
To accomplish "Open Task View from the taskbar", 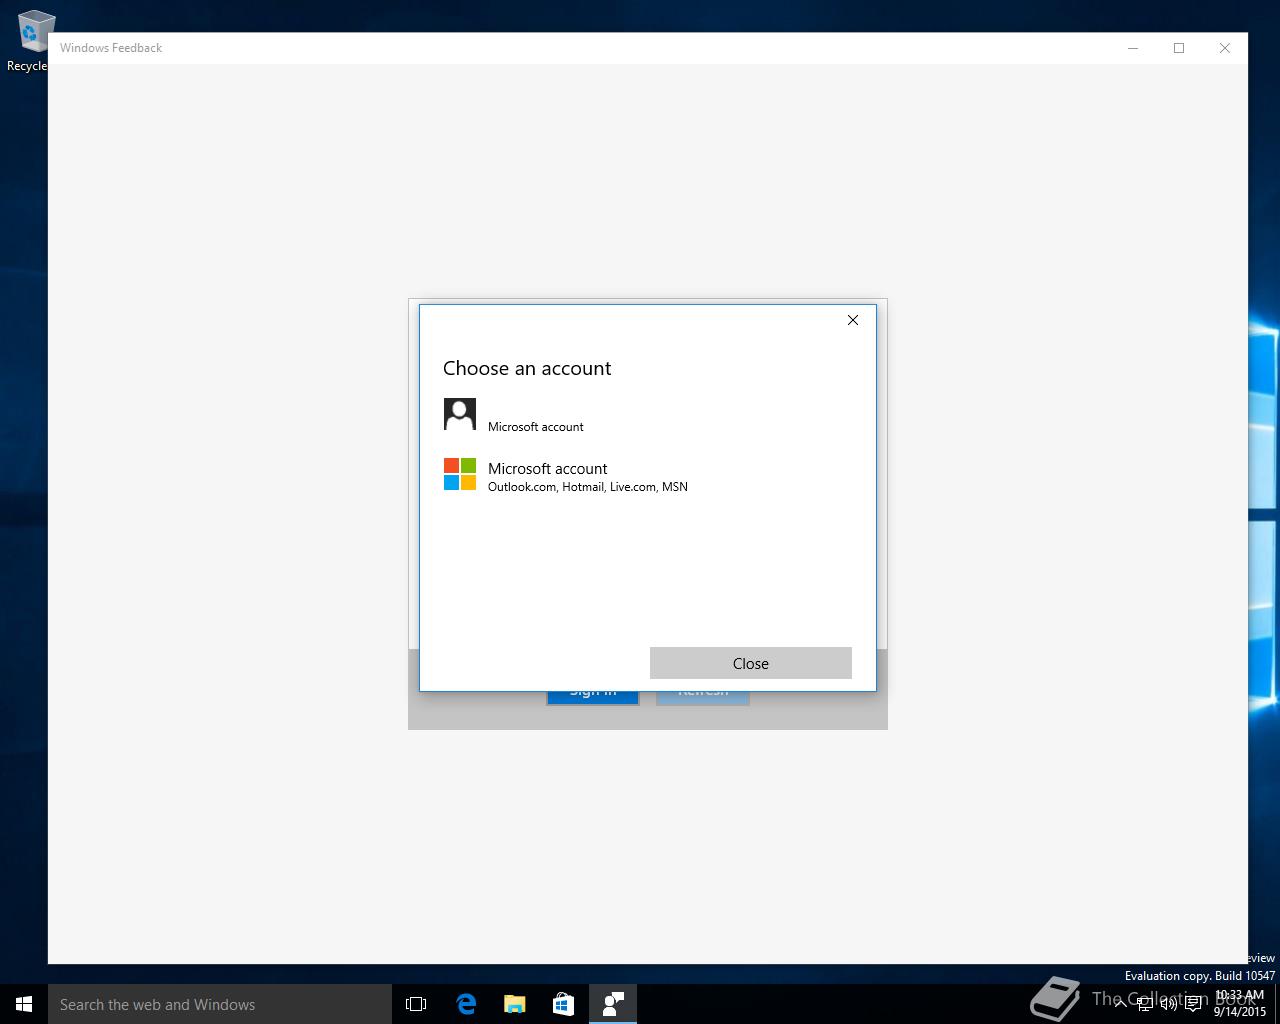I will [x=416, y=1004].
